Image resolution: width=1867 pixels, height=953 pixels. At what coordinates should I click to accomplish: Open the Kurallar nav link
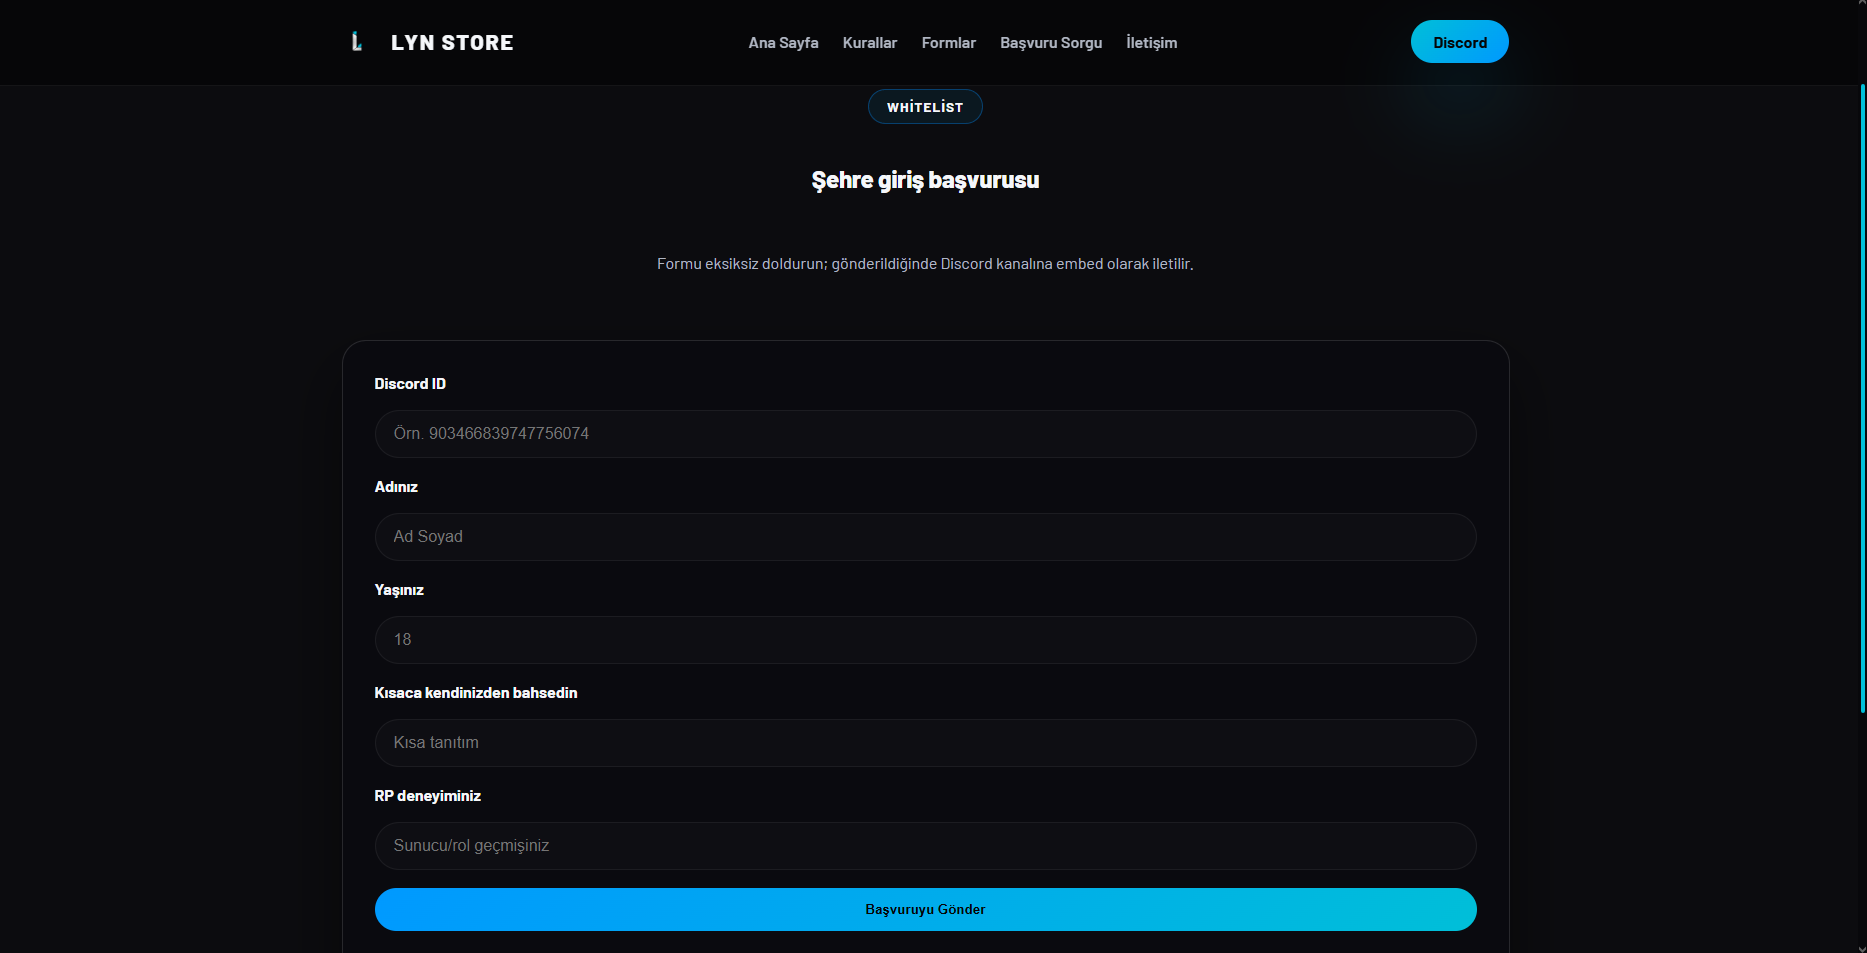click(x=869, y=43)
